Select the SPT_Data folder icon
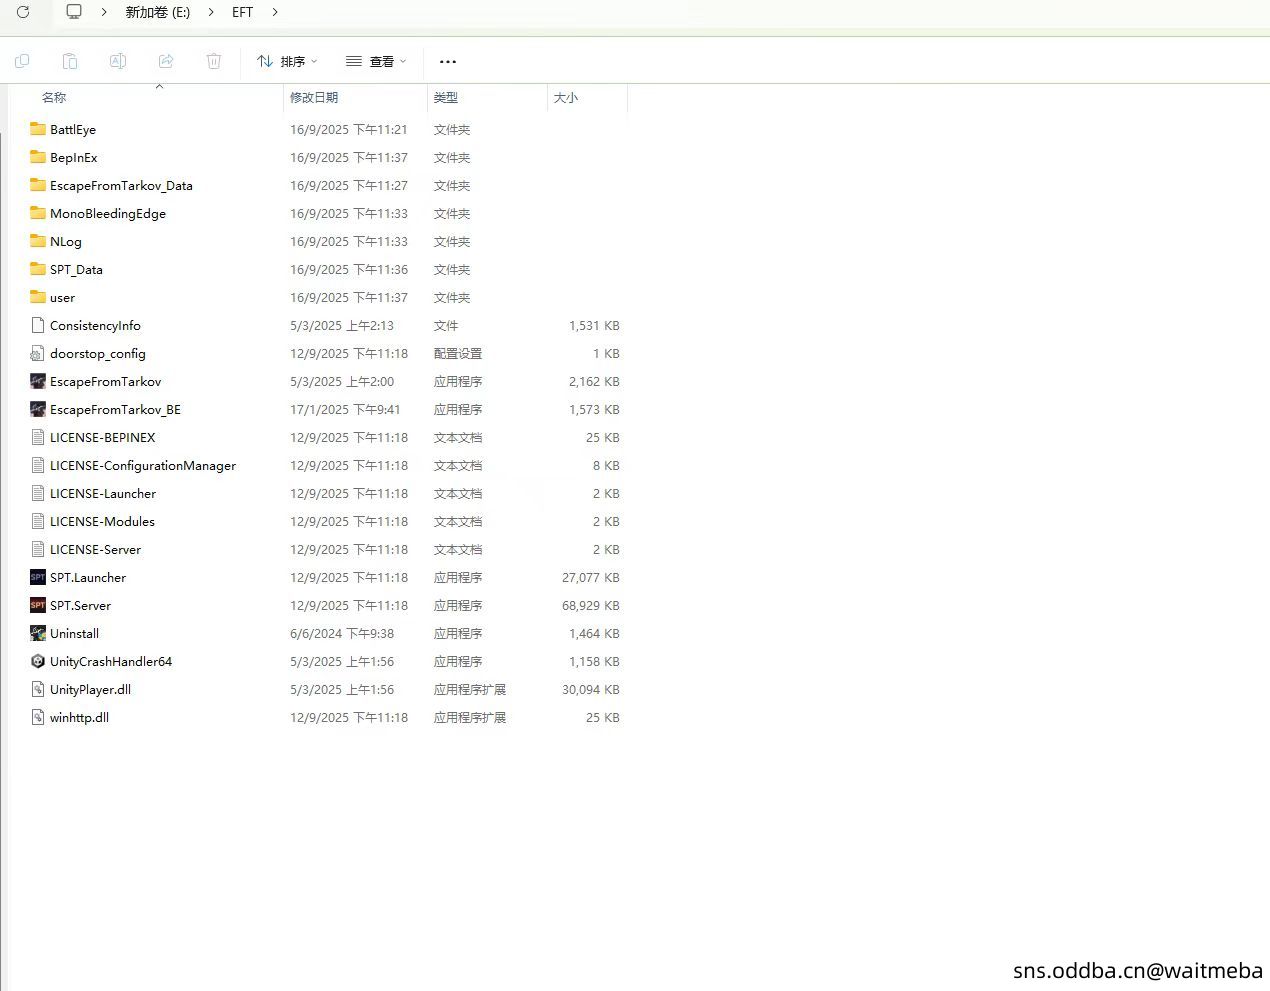This screenshot has width=1270, height=991. click(x=38, y=269)
